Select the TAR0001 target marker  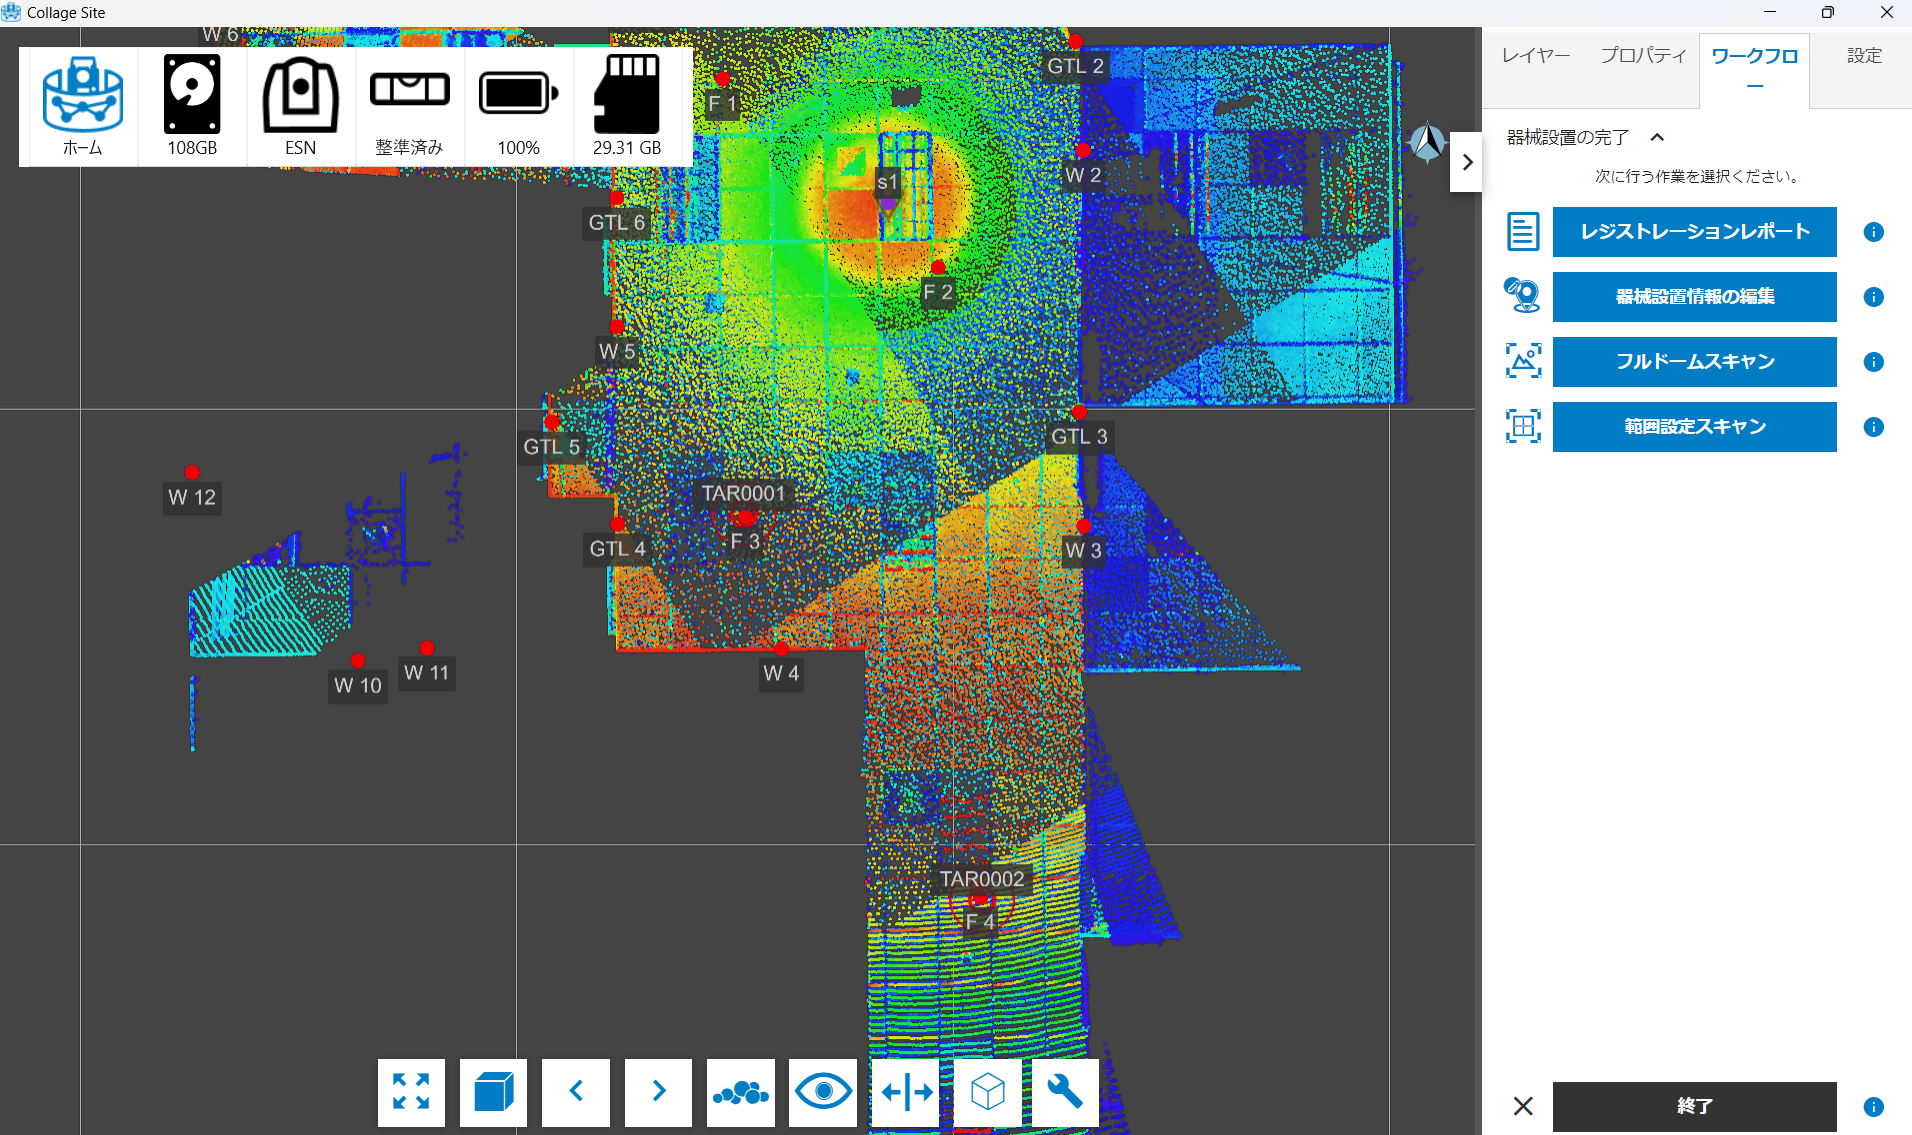(745, 517)
